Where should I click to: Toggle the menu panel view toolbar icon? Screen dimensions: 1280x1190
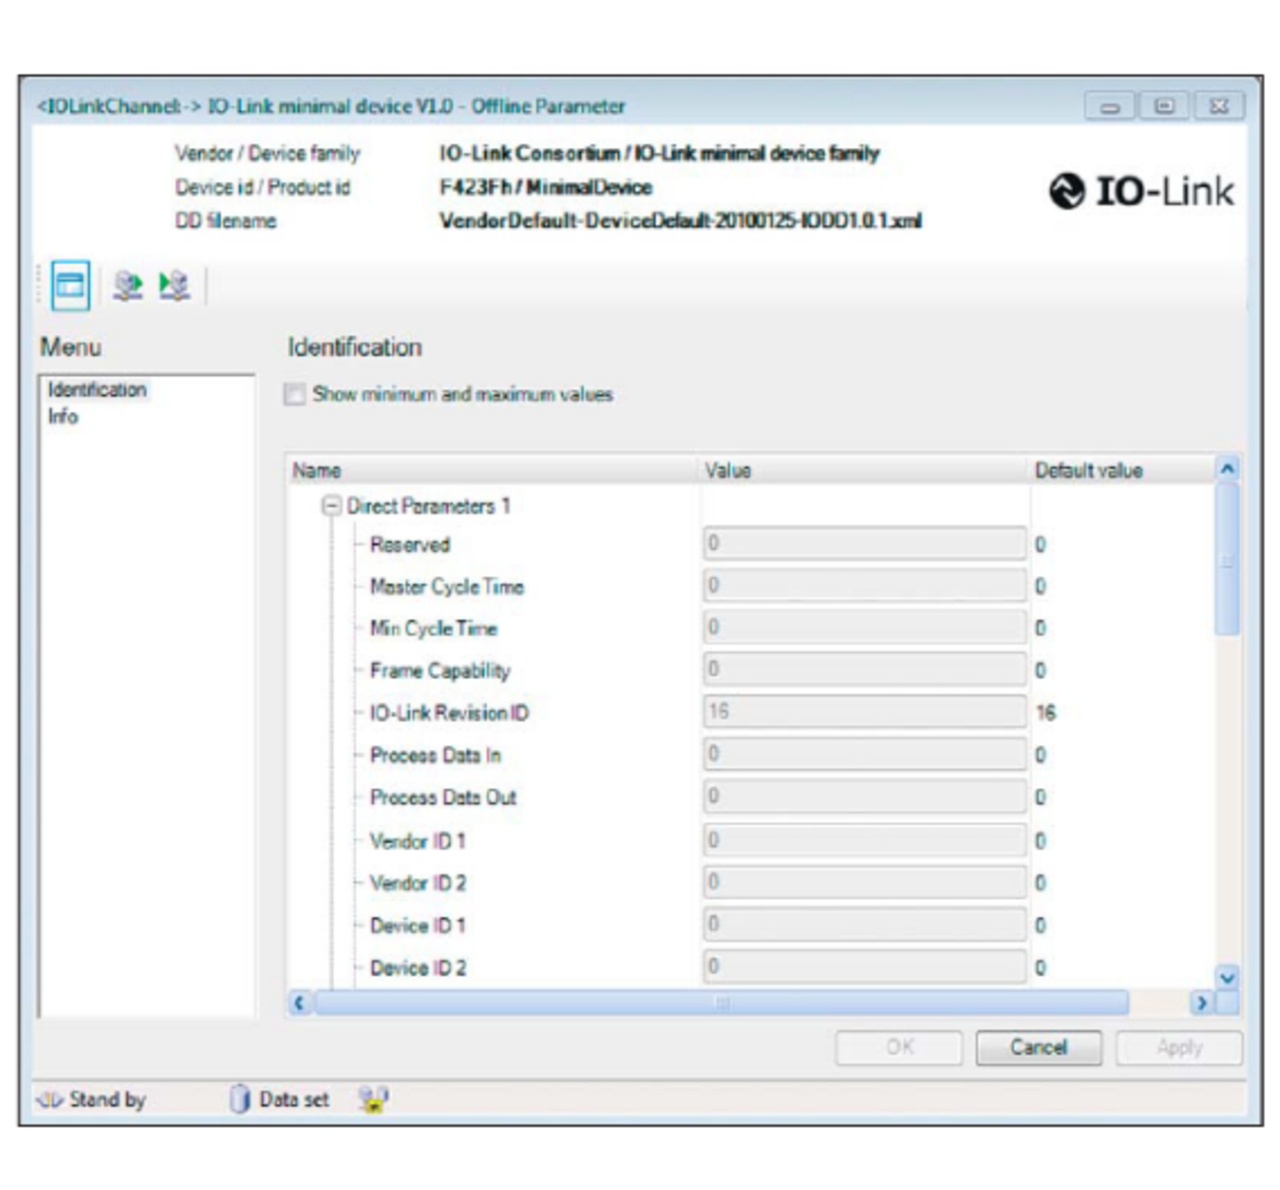click(70, 286)
